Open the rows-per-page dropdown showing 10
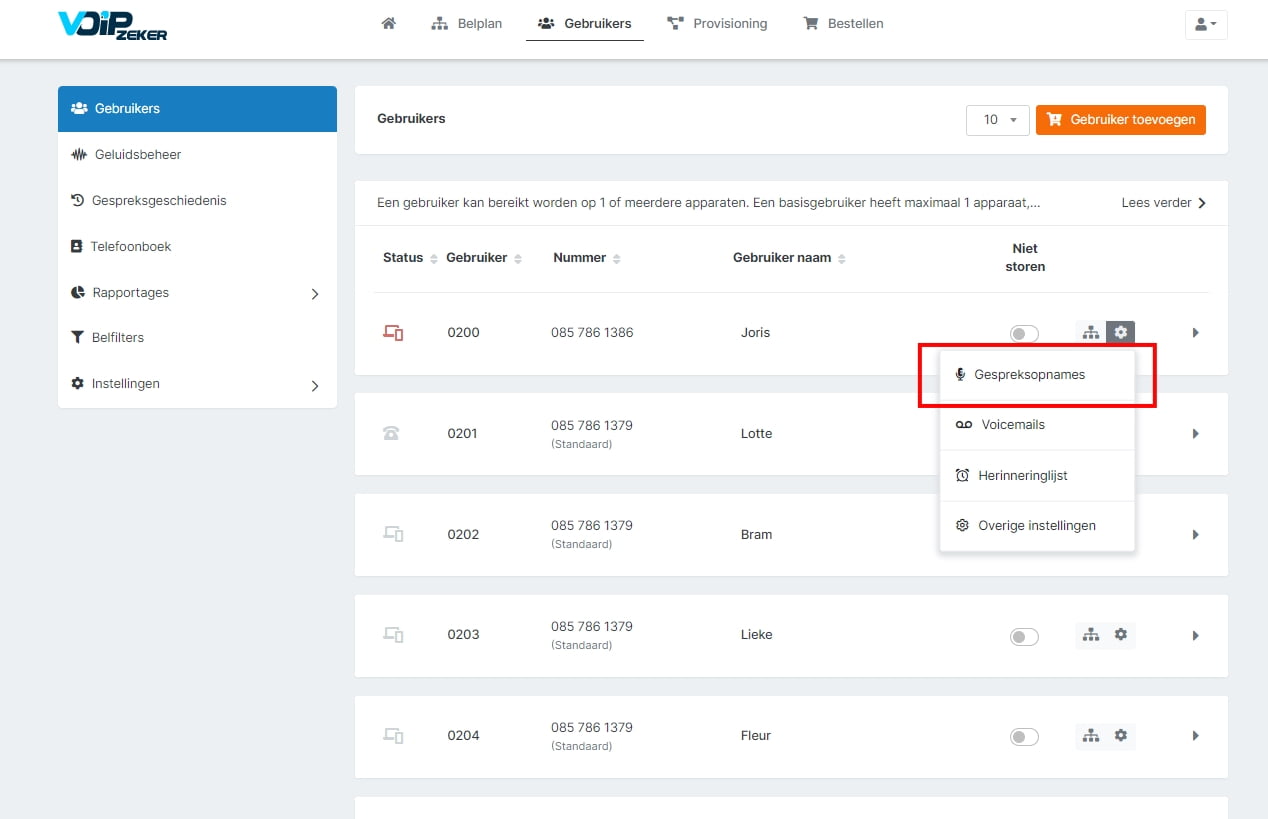 997,120
